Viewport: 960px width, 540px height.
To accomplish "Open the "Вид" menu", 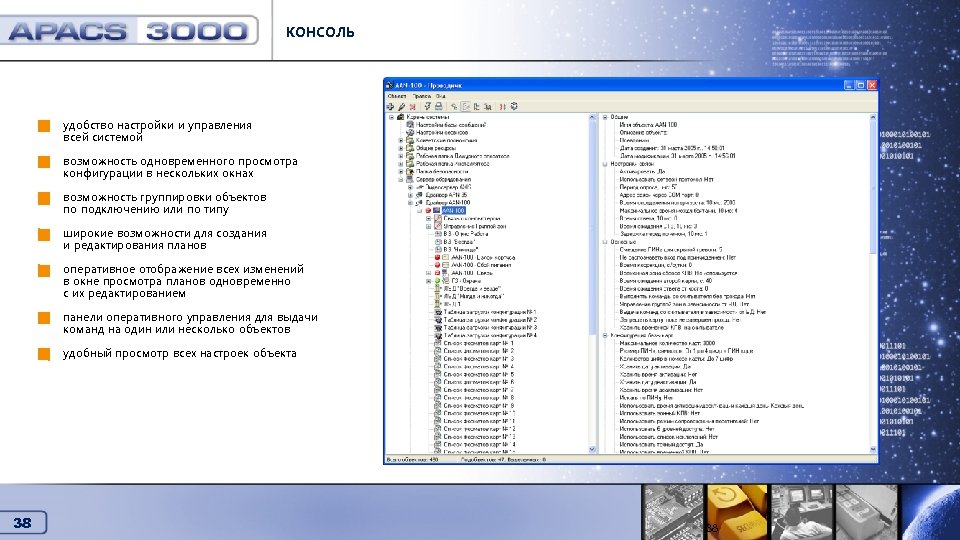I will 441,96.
